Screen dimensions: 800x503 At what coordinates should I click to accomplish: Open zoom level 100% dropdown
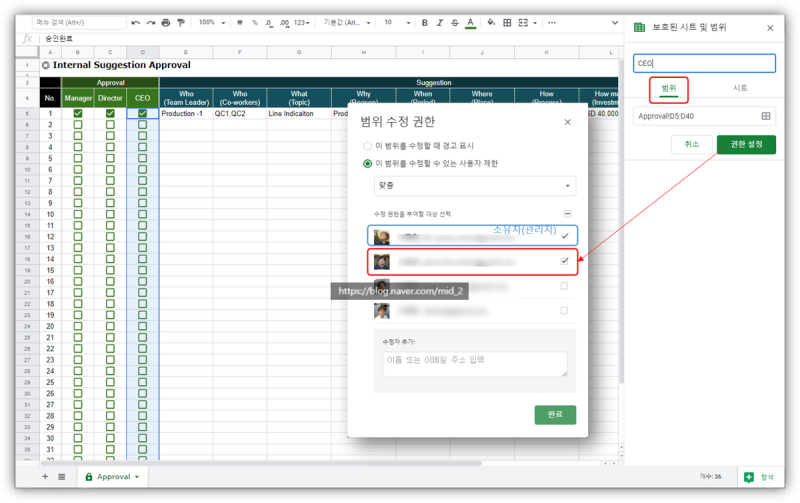point(212,22)
